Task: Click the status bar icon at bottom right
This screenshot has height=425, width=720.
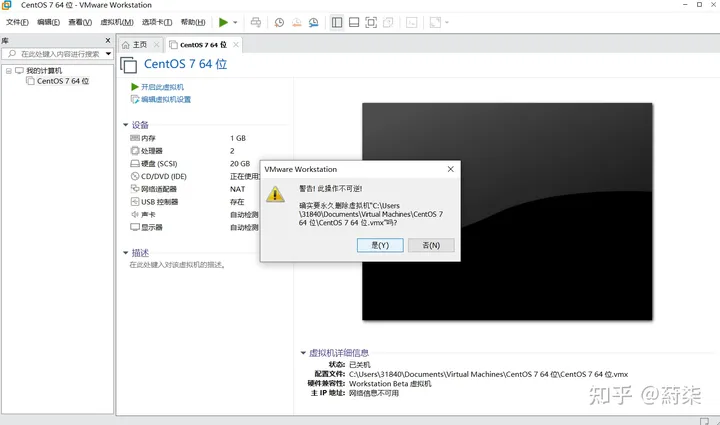Action: (704, 421)
